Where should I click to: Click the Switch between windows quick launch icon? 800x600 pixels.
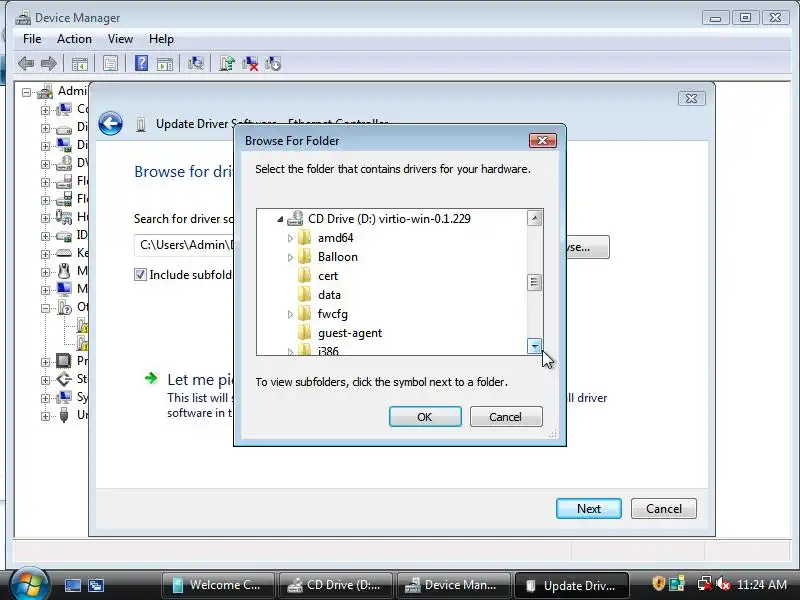(96, 585)
